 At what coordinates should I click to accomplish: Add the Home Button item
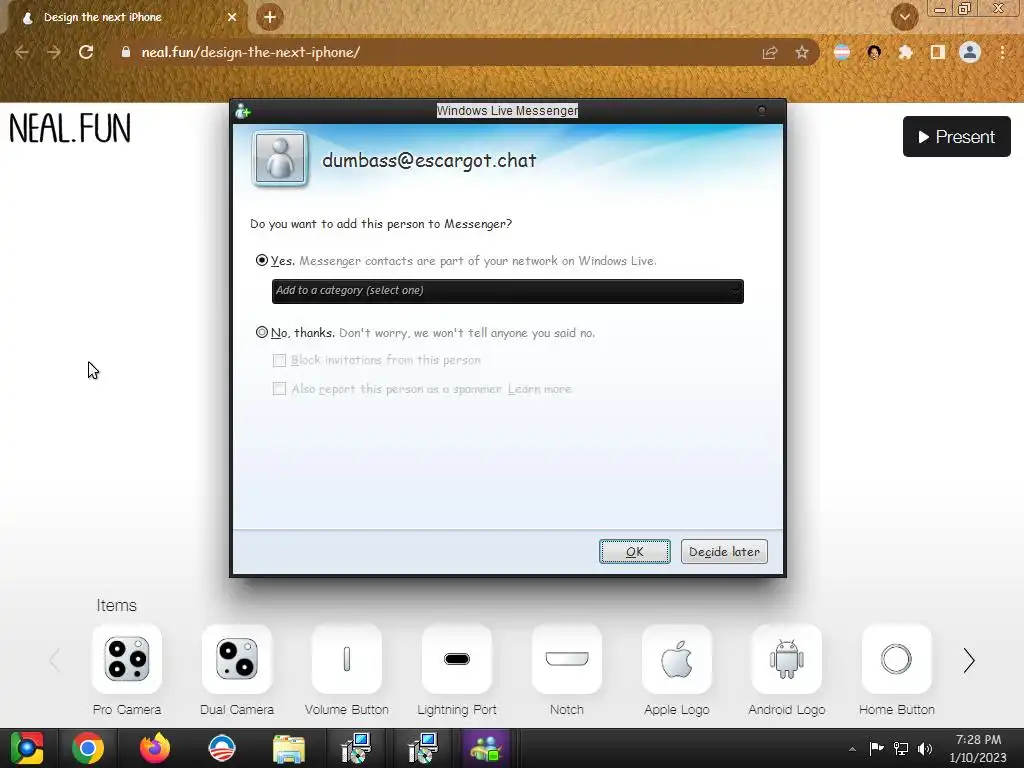[897, 659]
